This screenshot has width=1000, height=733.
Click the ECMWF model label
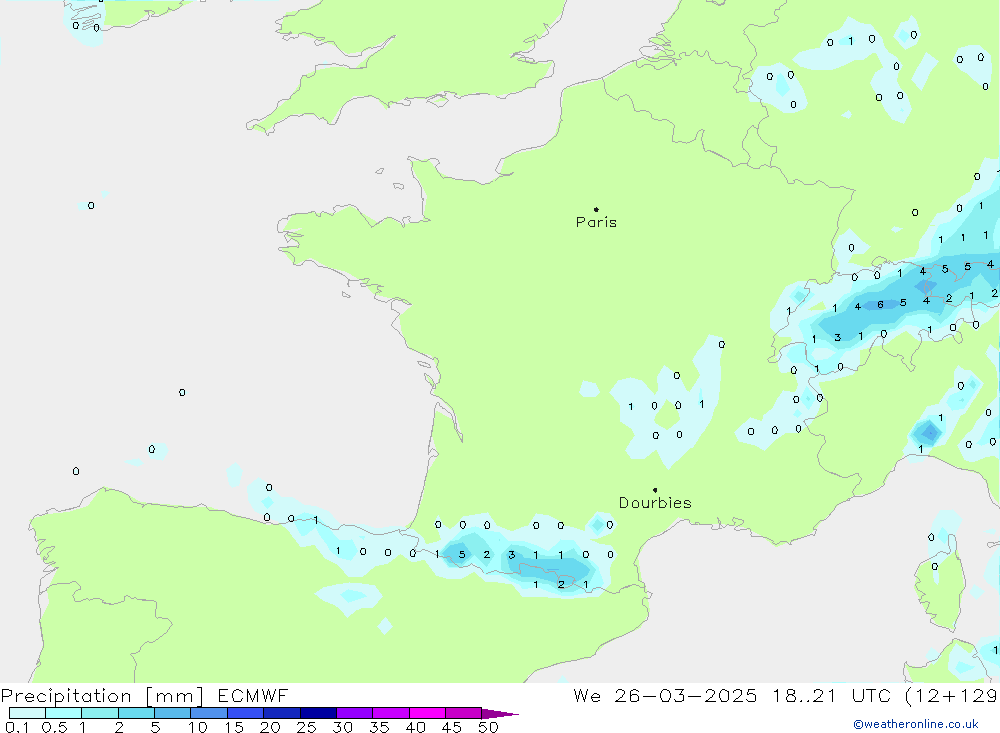point(253,696)
